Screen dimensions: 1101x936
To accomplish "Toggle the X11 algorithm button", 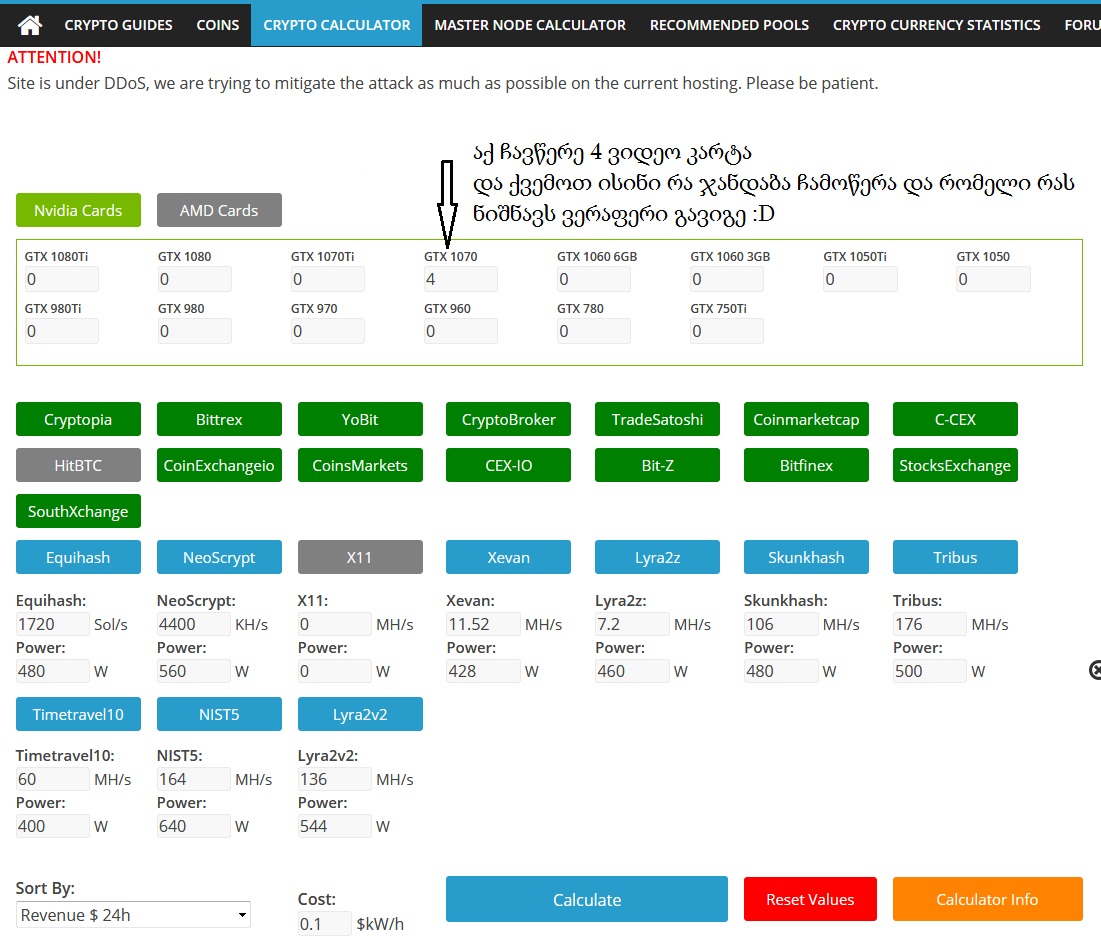I will (360, 557).
